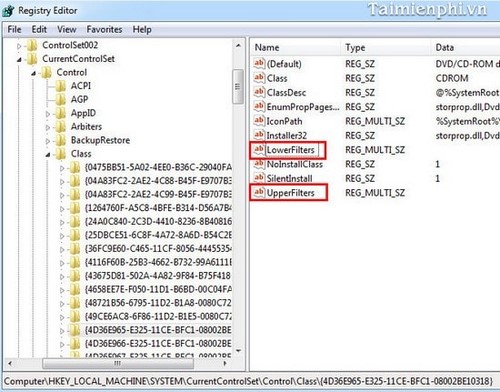Select the {49CE6AC8-6F86-11D2 tree key
This screenshot has height=392, width=500.
tap(158, 317)
